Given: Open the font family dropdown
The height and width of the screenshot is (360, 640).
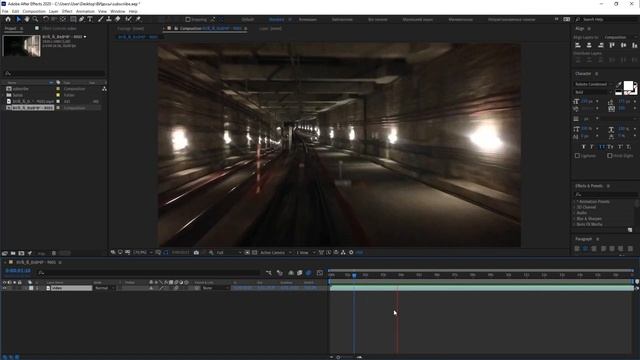Looking at the screenshot, I should pos(593,84).
